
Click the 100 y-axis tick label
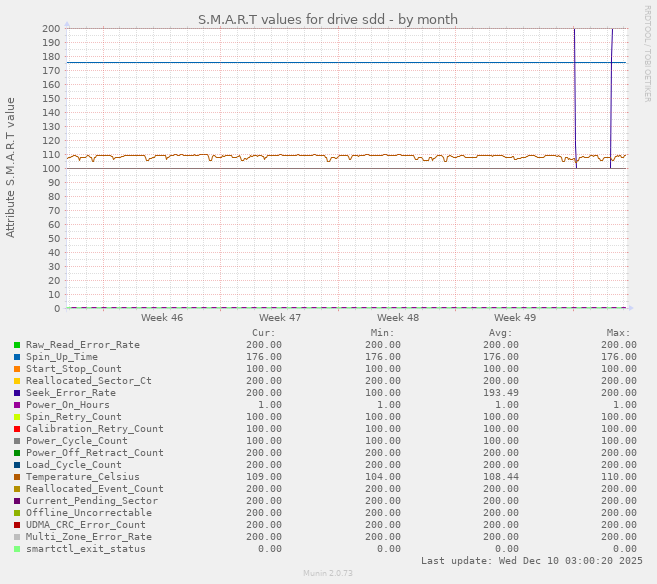(51, 168)
